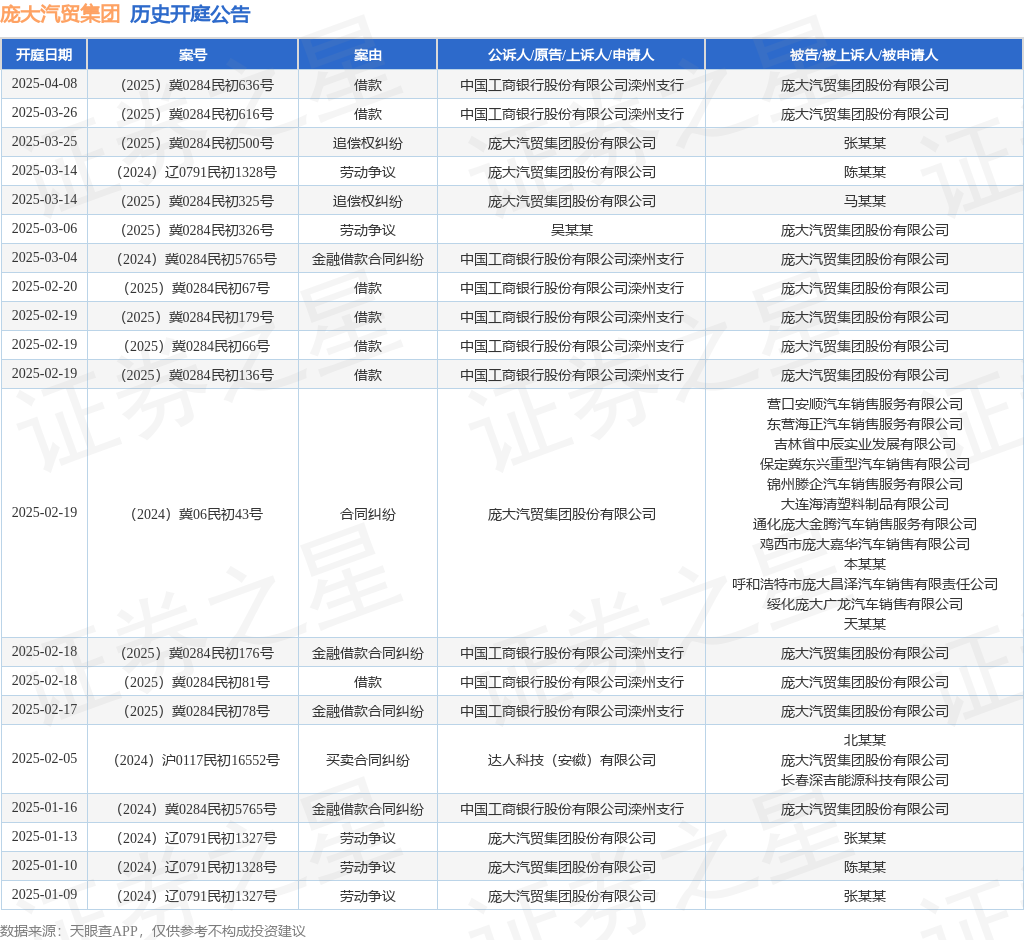Select date cell 2025-03-25
Screen dimensions: 1024x940
pyautogui.click(x=44, y=141)
